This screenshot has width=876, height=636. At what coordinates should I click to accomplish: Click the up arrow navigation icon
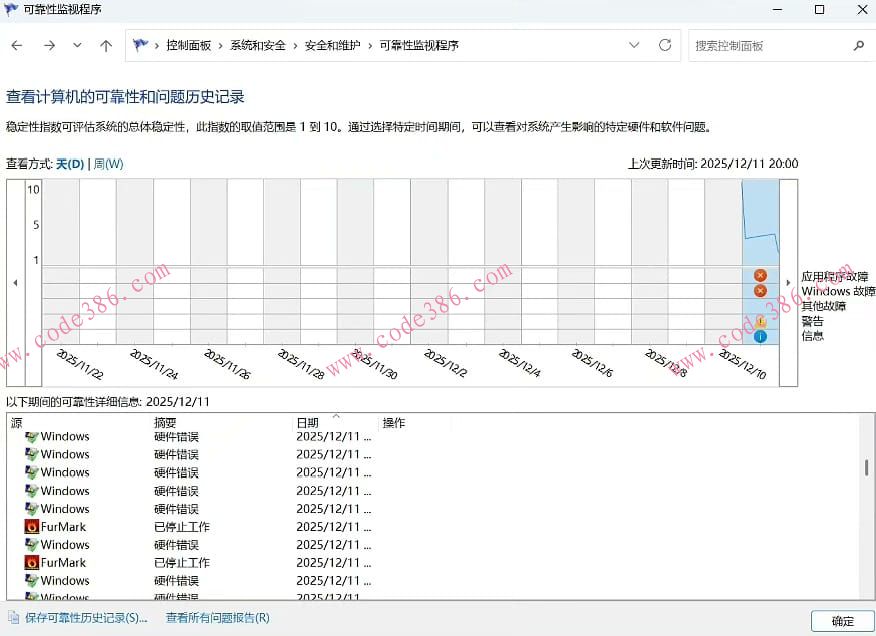click(105, 45)
